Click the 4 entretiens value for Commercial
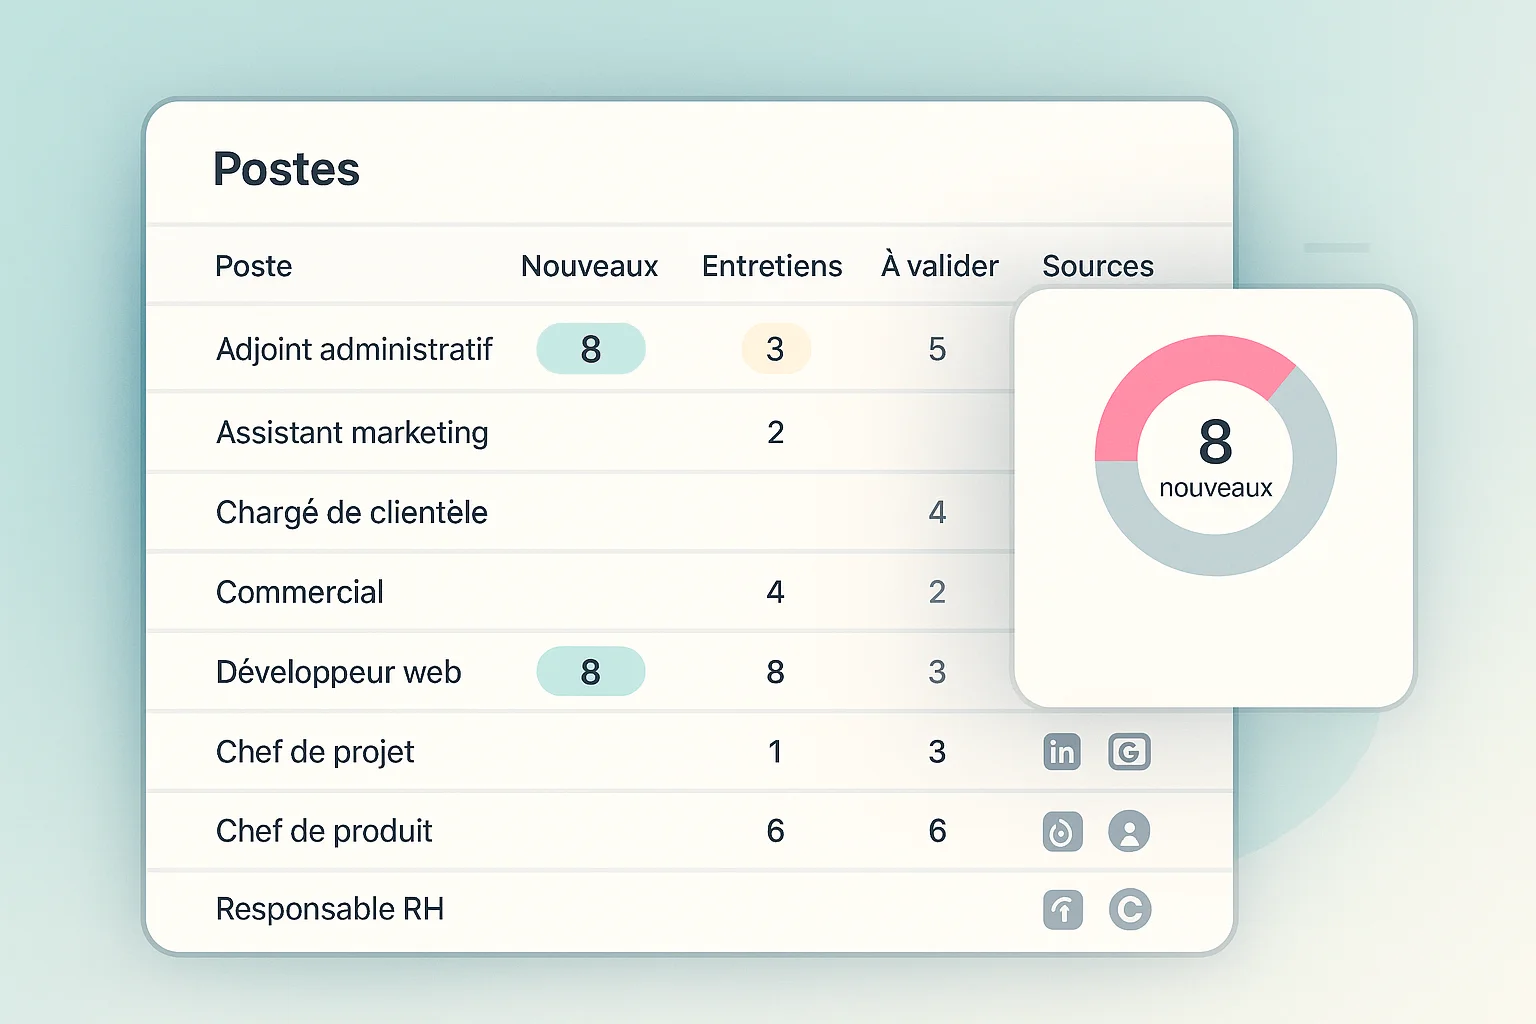Image resolution: width=1536 pixels, height=1024 pixels. coord(776,592)
